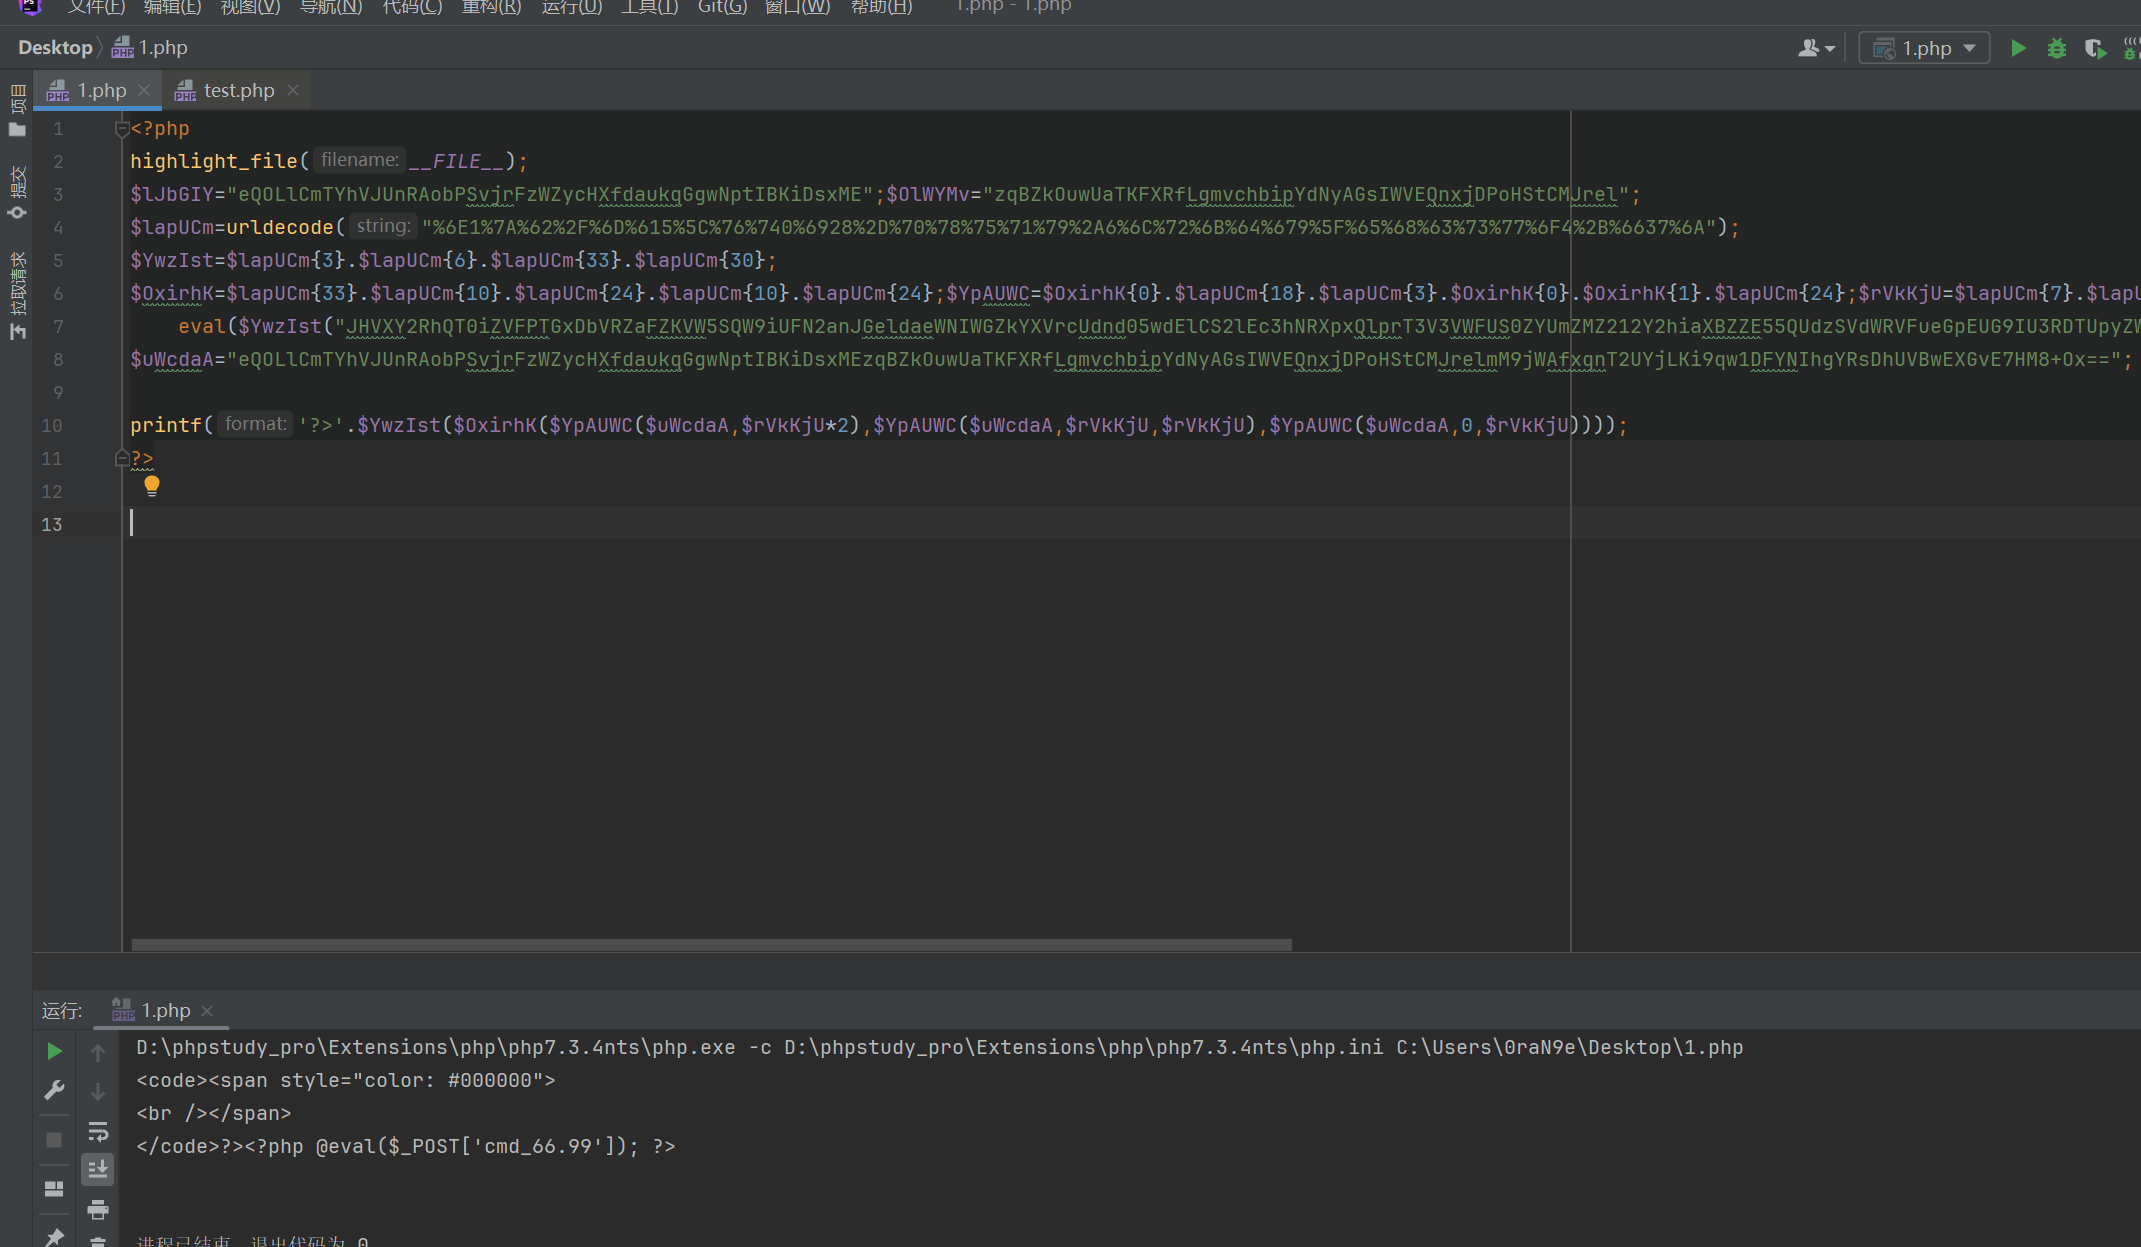Viewport: 2141px width, 1247px height.
Task: Open the 1.php run configuration dropdown
Action: (1924, 48)
